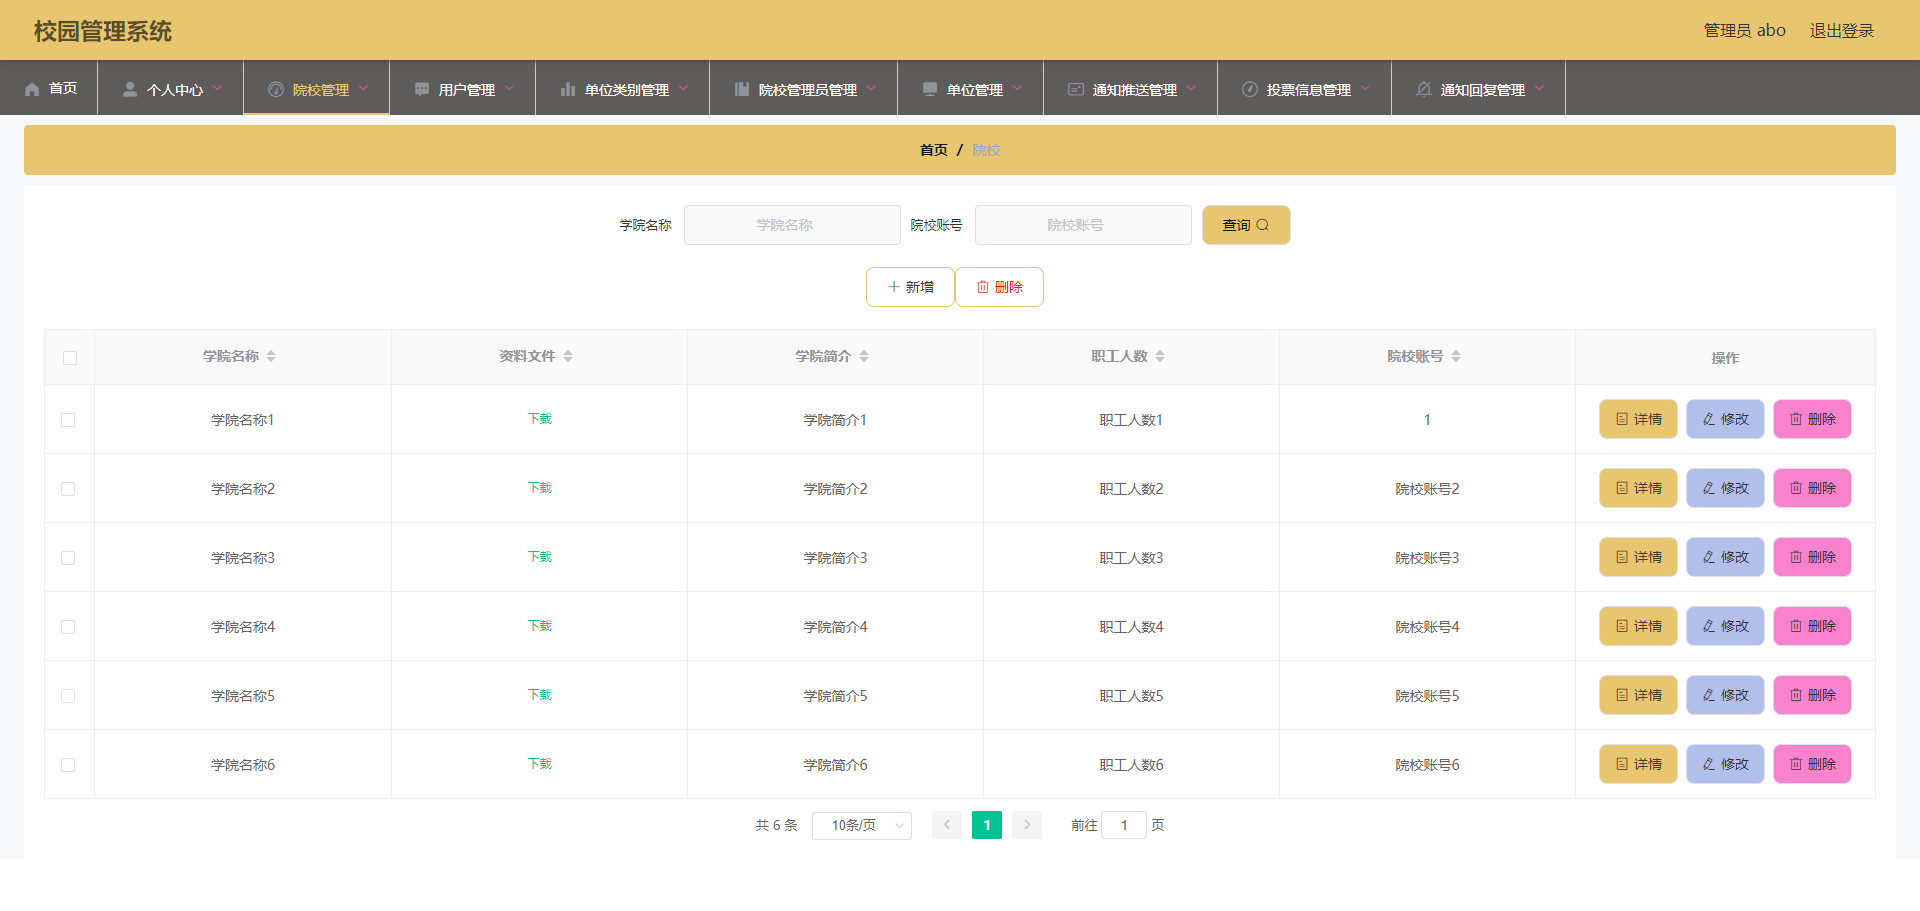
Task: Click the icon beside 院校管理员管理
Action: (x=742, y=89)
